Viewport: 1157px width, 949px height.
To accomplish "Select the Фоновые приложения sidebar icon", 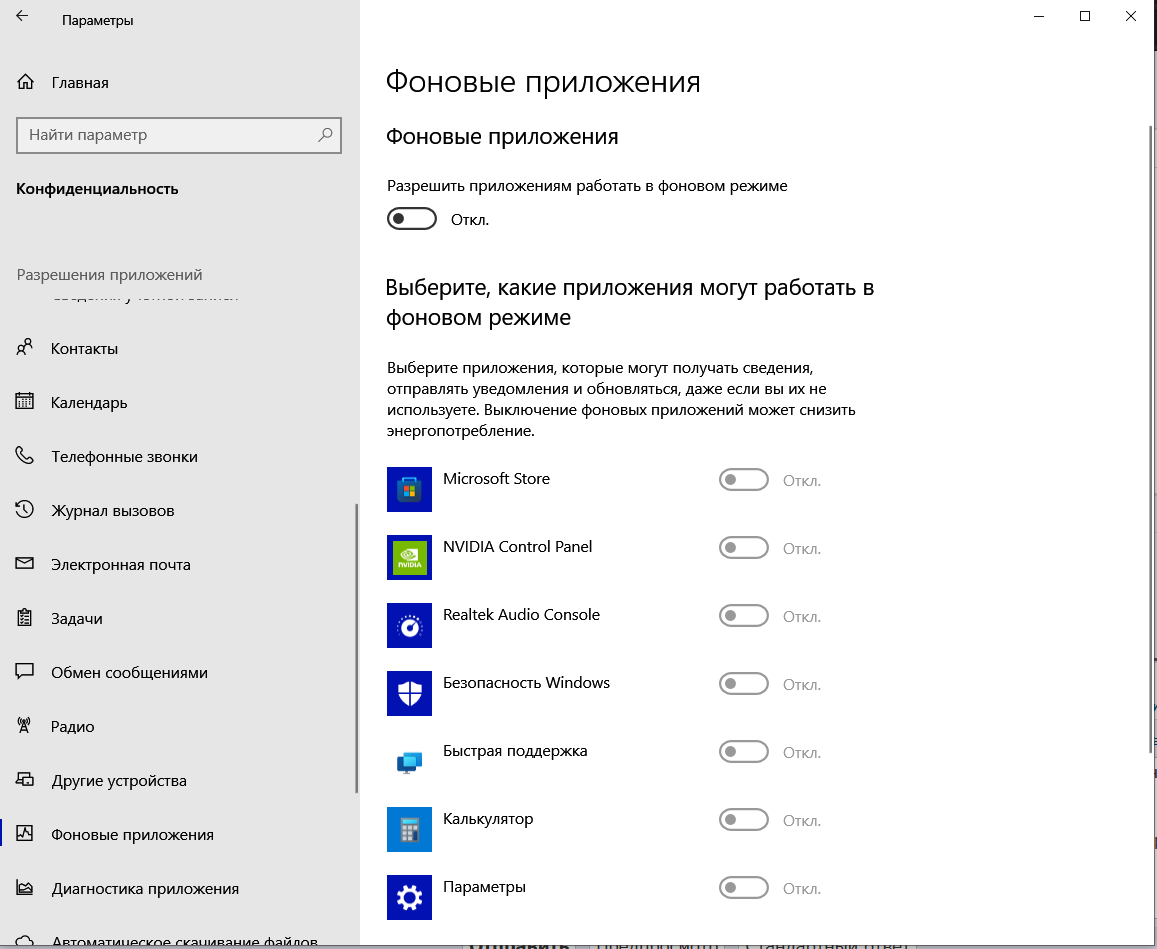I will [x=24, y=833].
